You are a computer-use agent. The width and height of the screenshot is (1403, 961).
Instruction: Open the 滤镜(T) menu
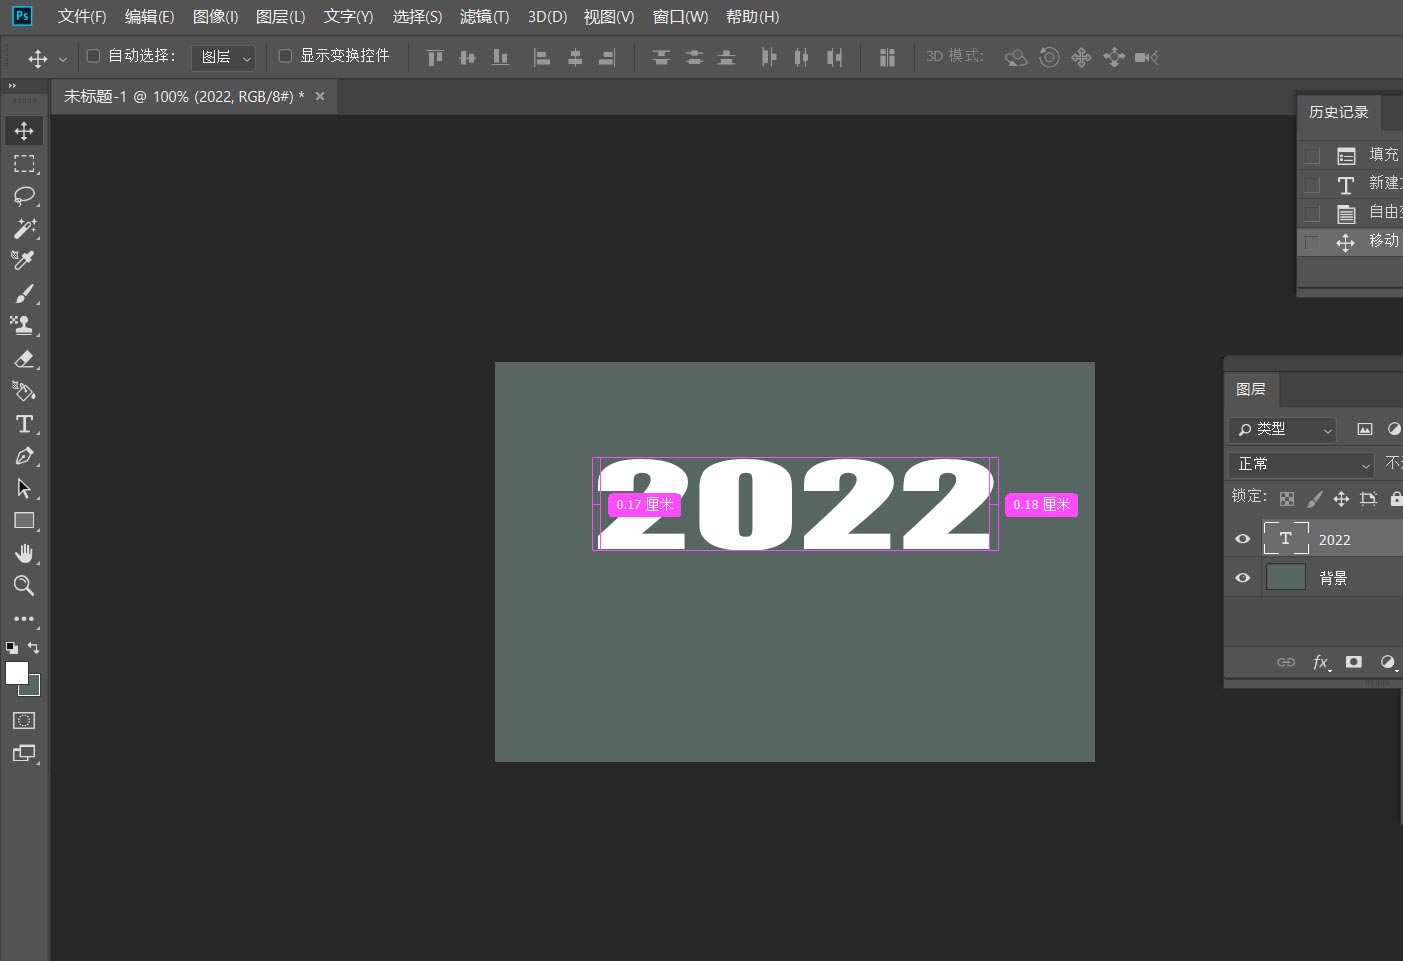[484, 17]
